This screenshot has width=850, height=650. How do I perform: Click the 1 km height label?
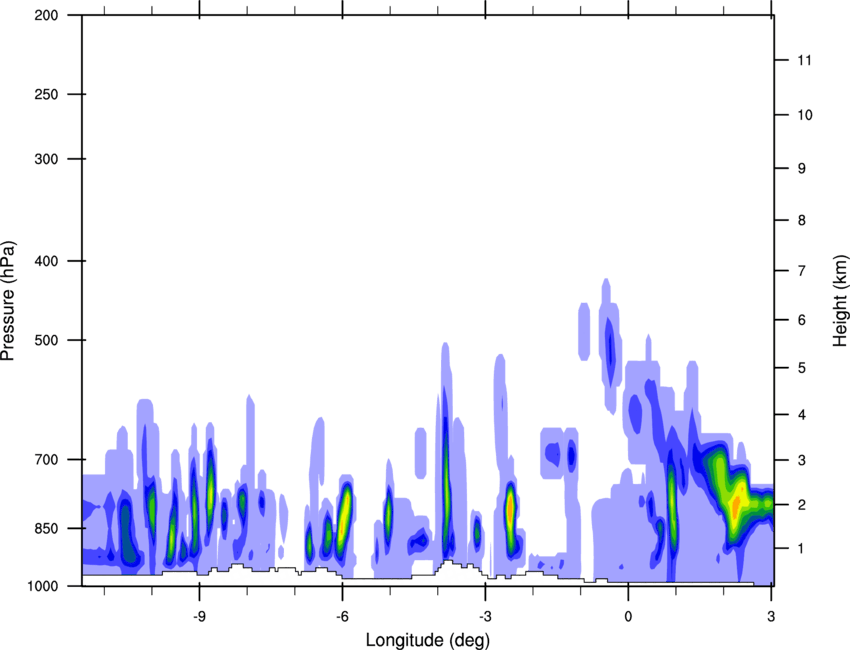pos(802,549)
